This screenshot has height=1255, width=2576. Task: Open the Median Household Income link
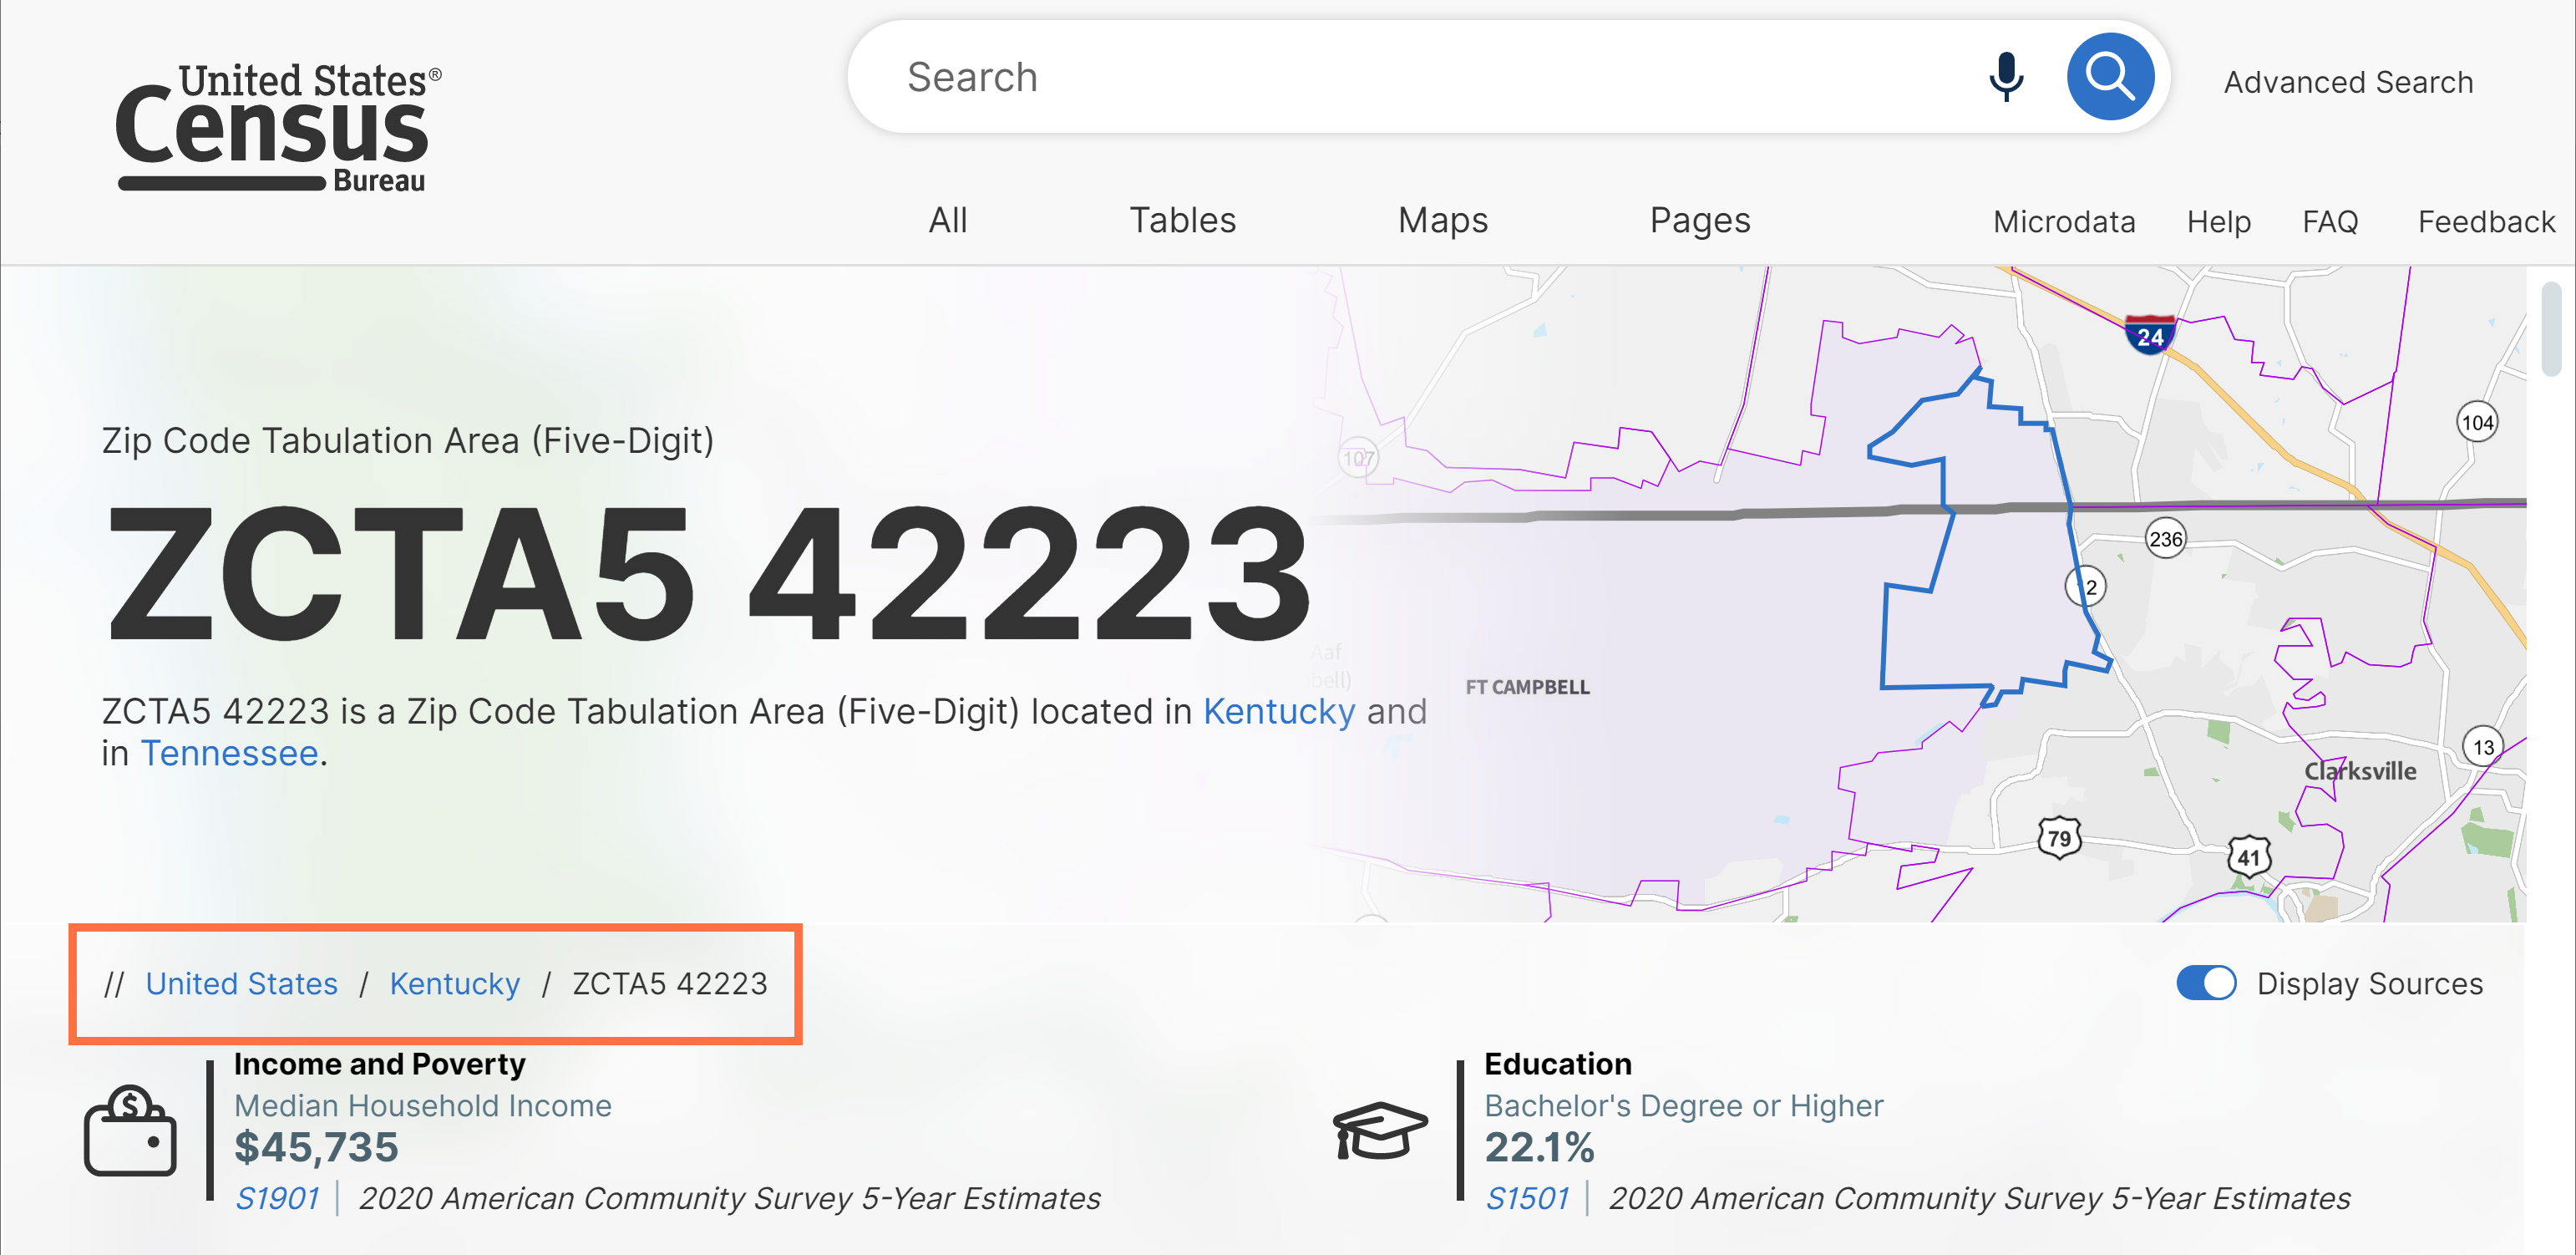pos(422,1105)
